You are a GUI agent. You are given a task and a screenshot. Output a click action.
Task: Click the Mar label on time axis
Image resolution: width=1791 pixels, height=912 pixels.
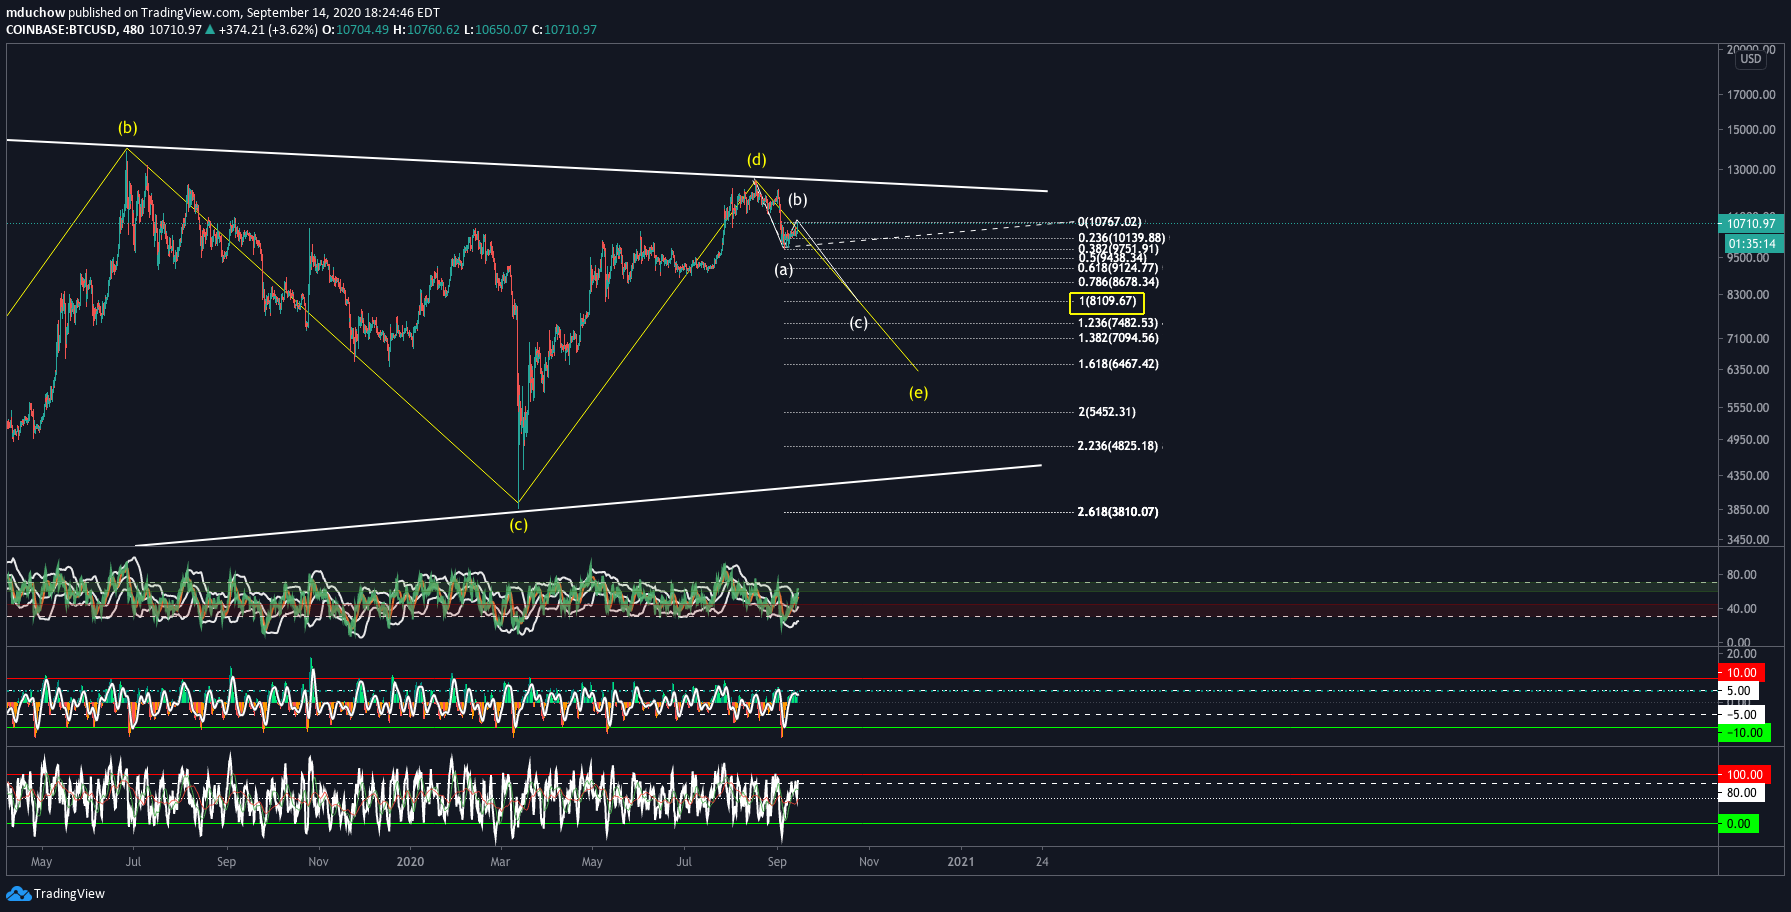pos(500,862)
